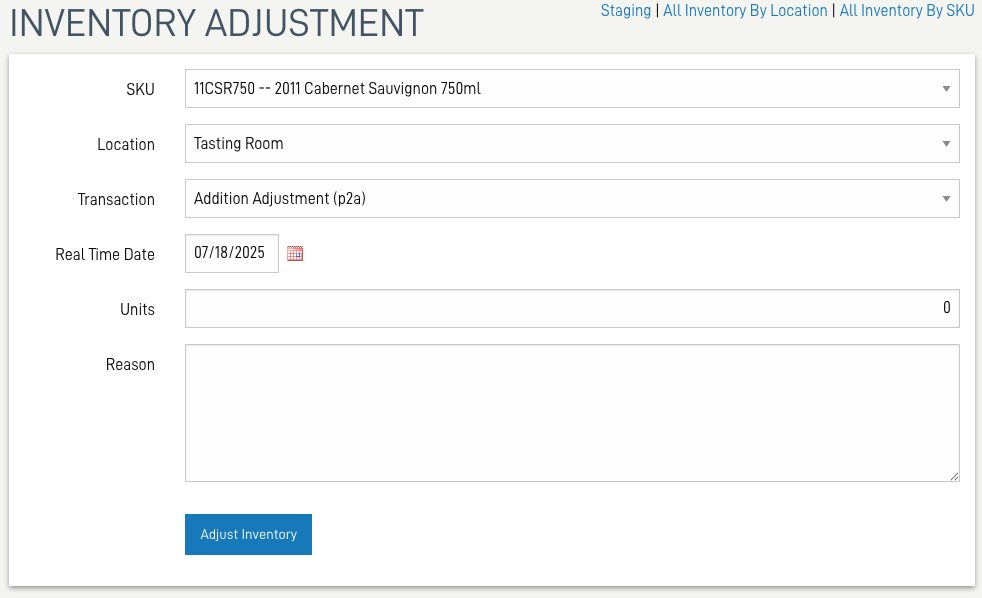Click the Inventory Adjustment page heading

coord(217,24)
